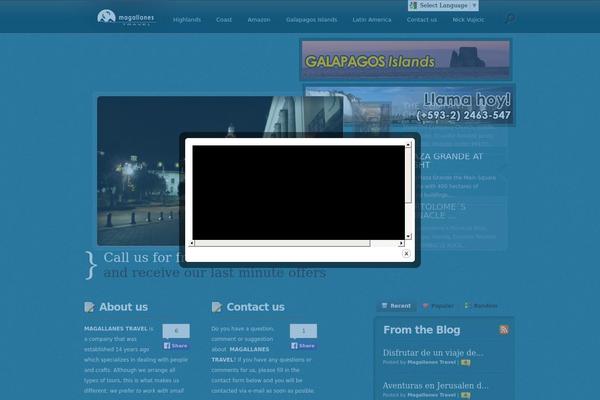Open the Galapagos Islands menu item
Image resolution: width=600 pixels, height=400 pixels.
(x=311, y=20)
